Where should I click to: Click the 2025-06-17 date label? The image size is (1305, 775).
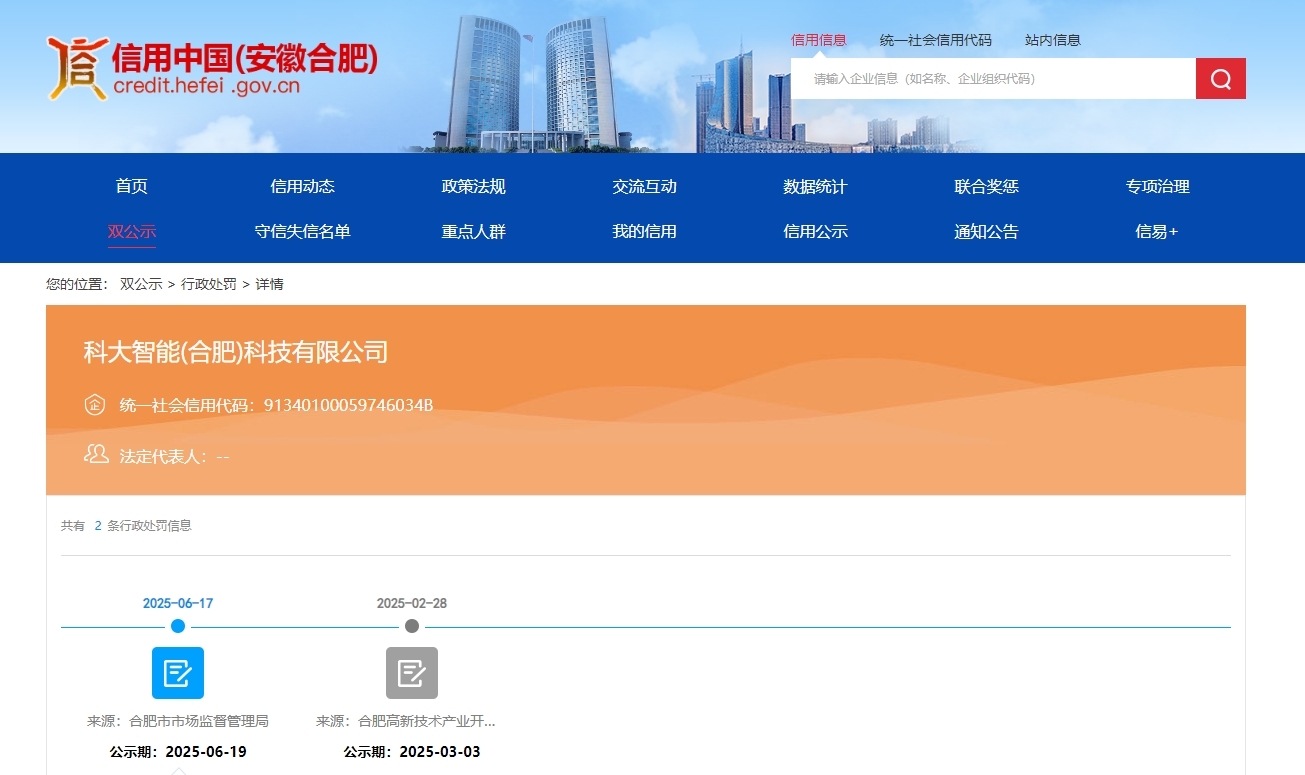[x=178, y=603]
